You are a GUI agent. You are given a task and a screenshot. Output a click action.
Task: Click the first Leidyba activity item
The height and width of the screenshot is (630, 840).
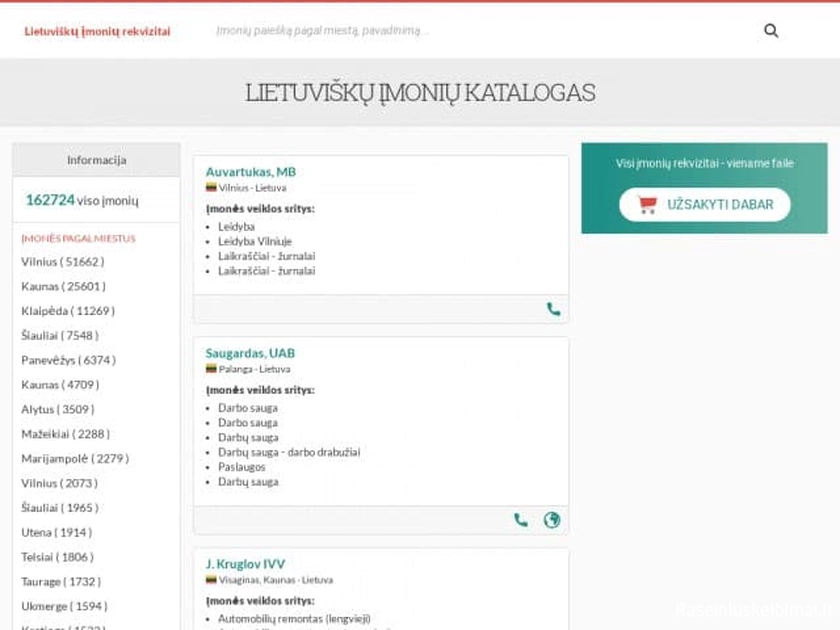coord(236,227)
